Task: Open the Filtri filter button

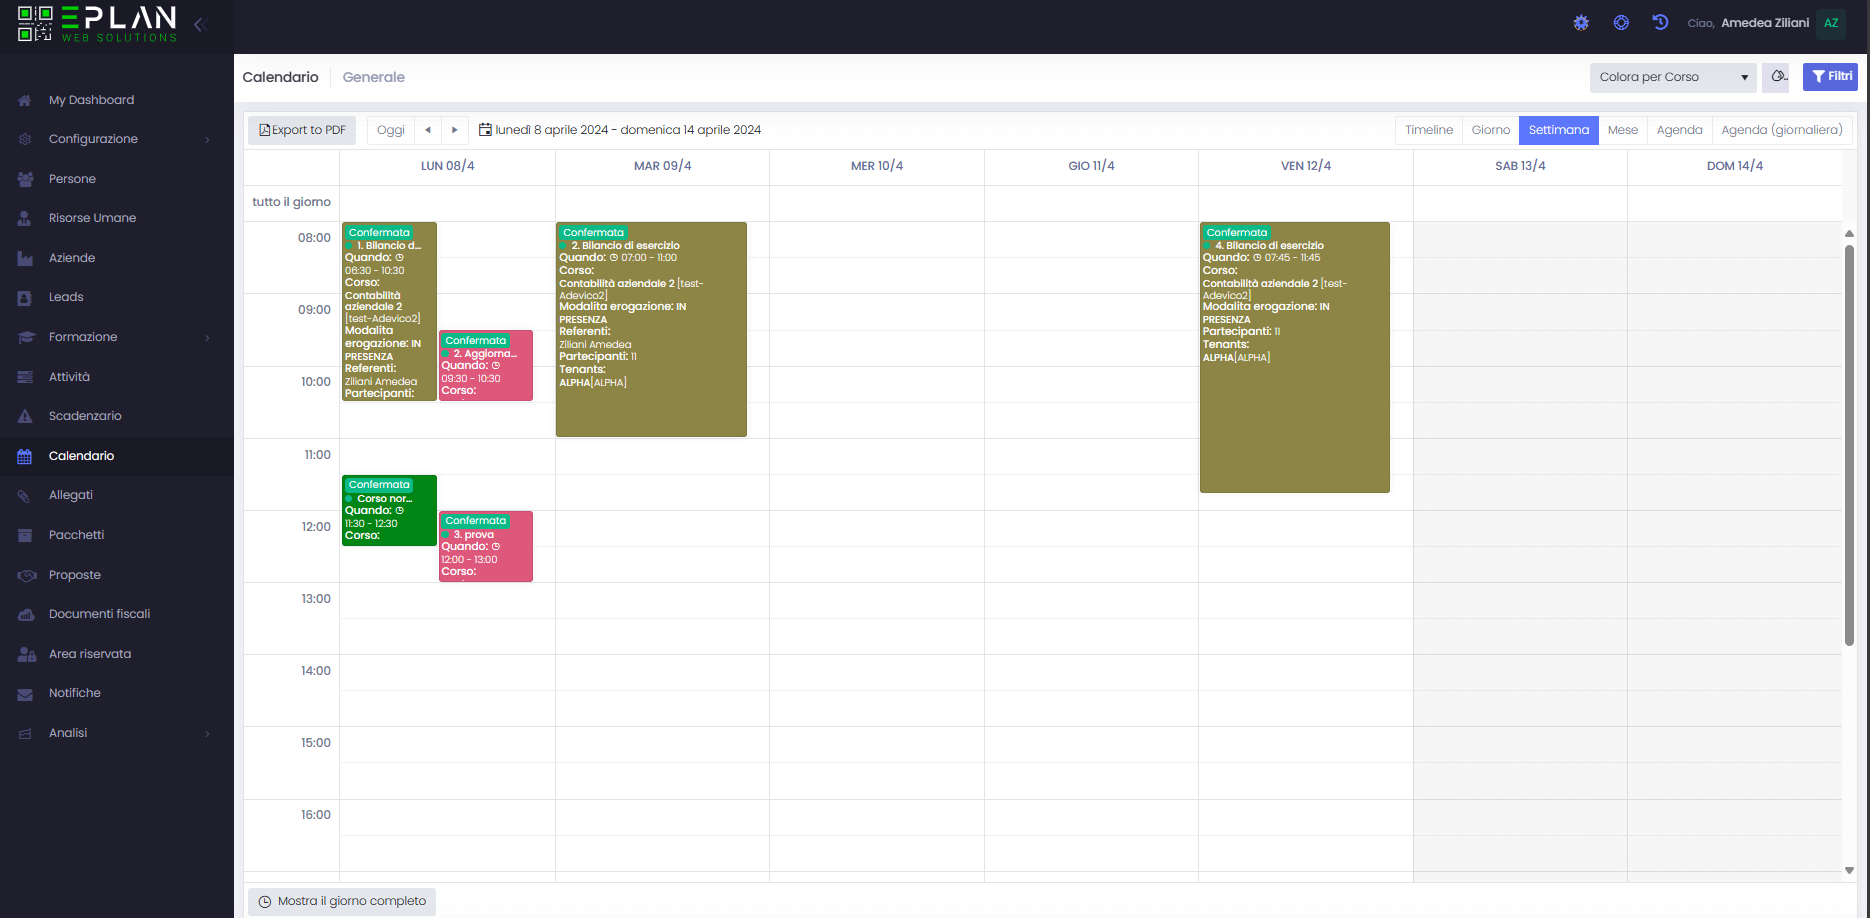Action: pyautogui.click(x=1830, y=77)
